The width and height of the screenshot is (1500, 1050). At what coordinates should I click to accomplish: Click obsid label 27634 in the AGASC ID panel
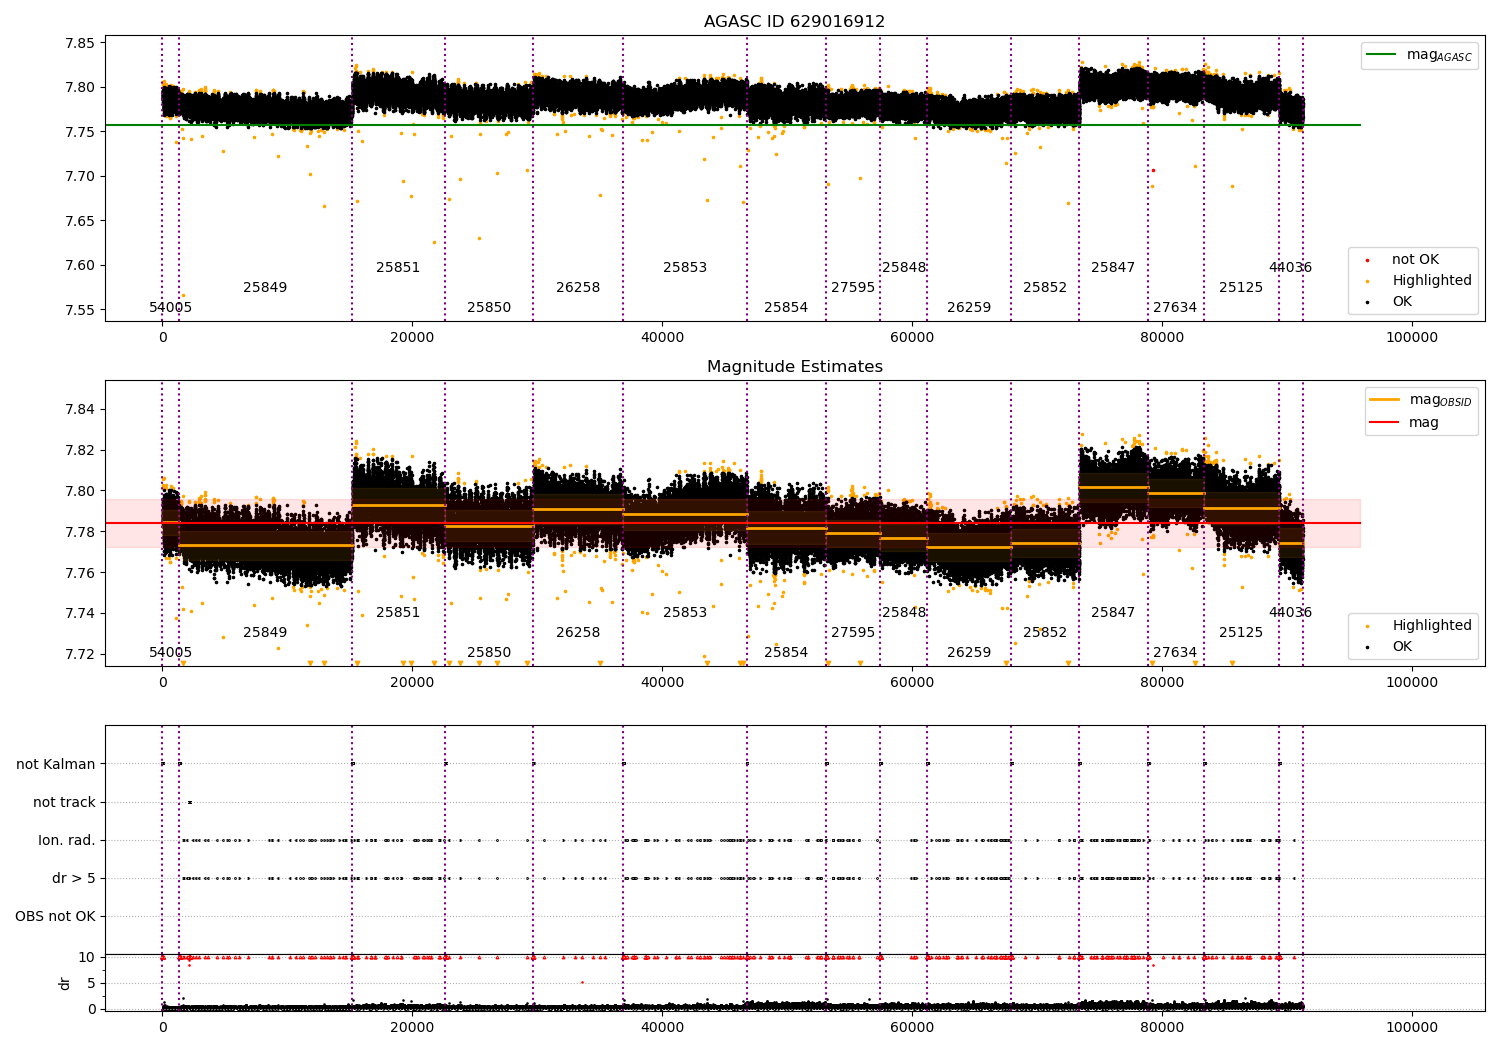(1175, 308)
